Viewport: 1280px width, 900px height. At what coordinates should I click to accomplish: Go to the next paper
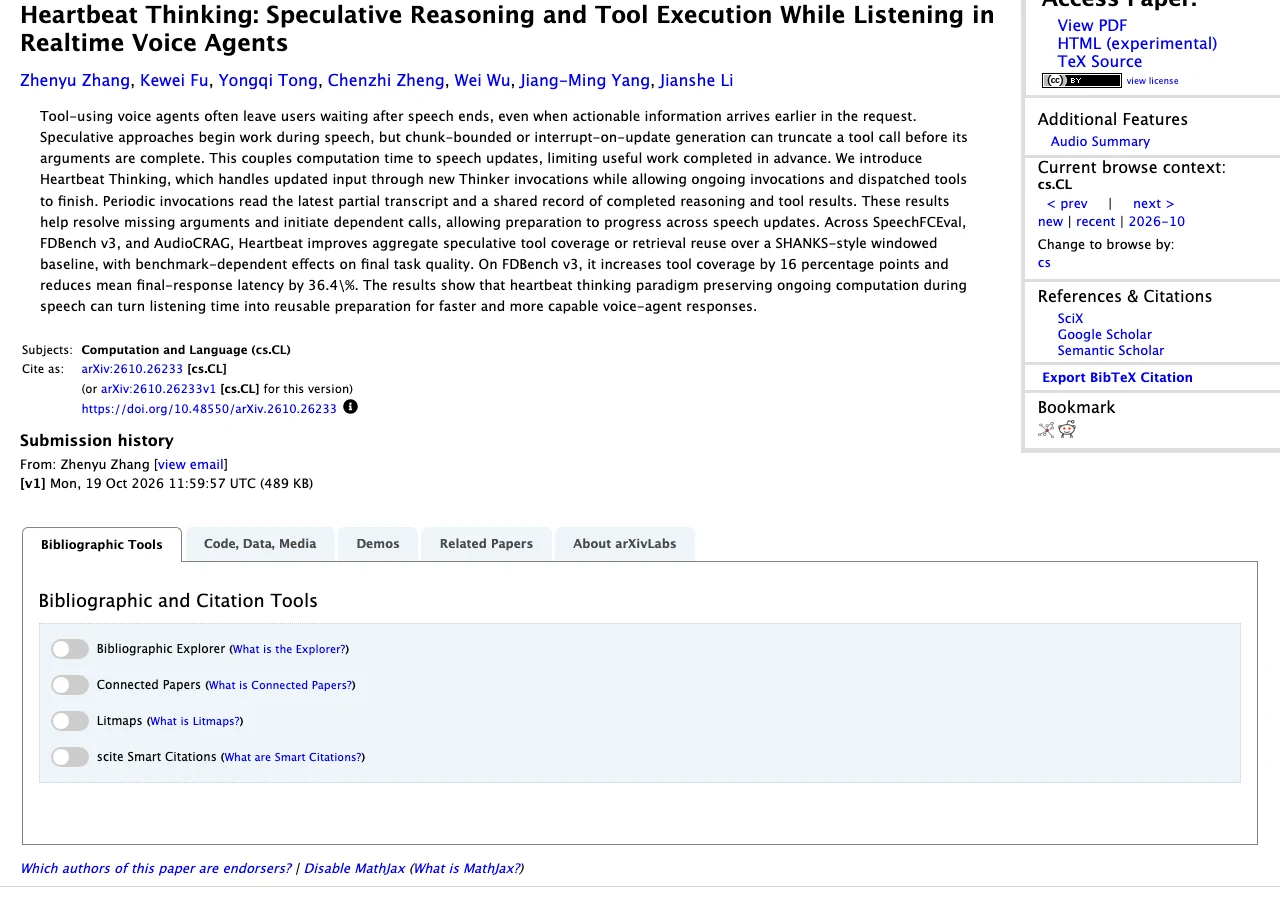click(x=1153, y=204)
